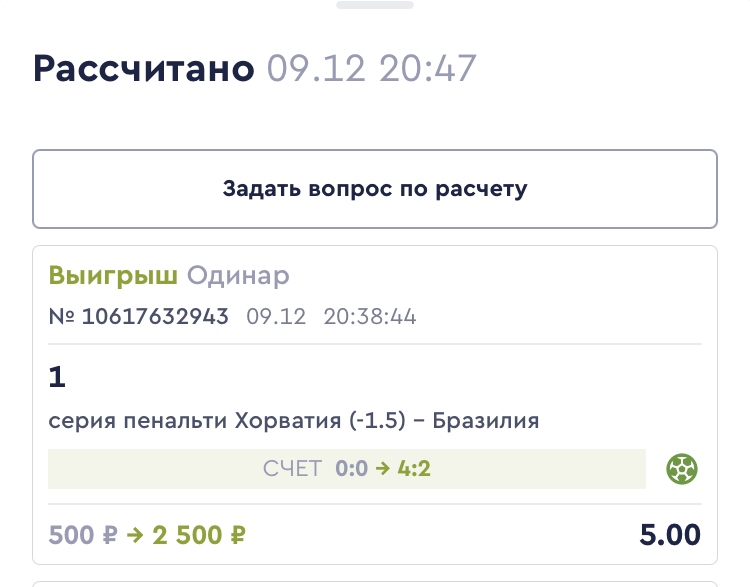The width and height of the screenshot is (750, 587).
Task: Click the settlement time 09.12 20:47
Action: [x=371, y=69]
